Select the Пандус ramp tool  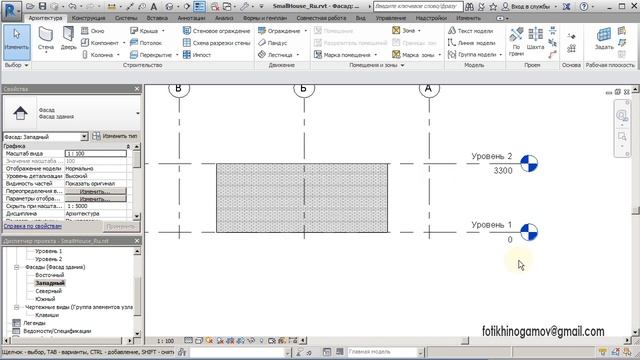coord(273,42)
